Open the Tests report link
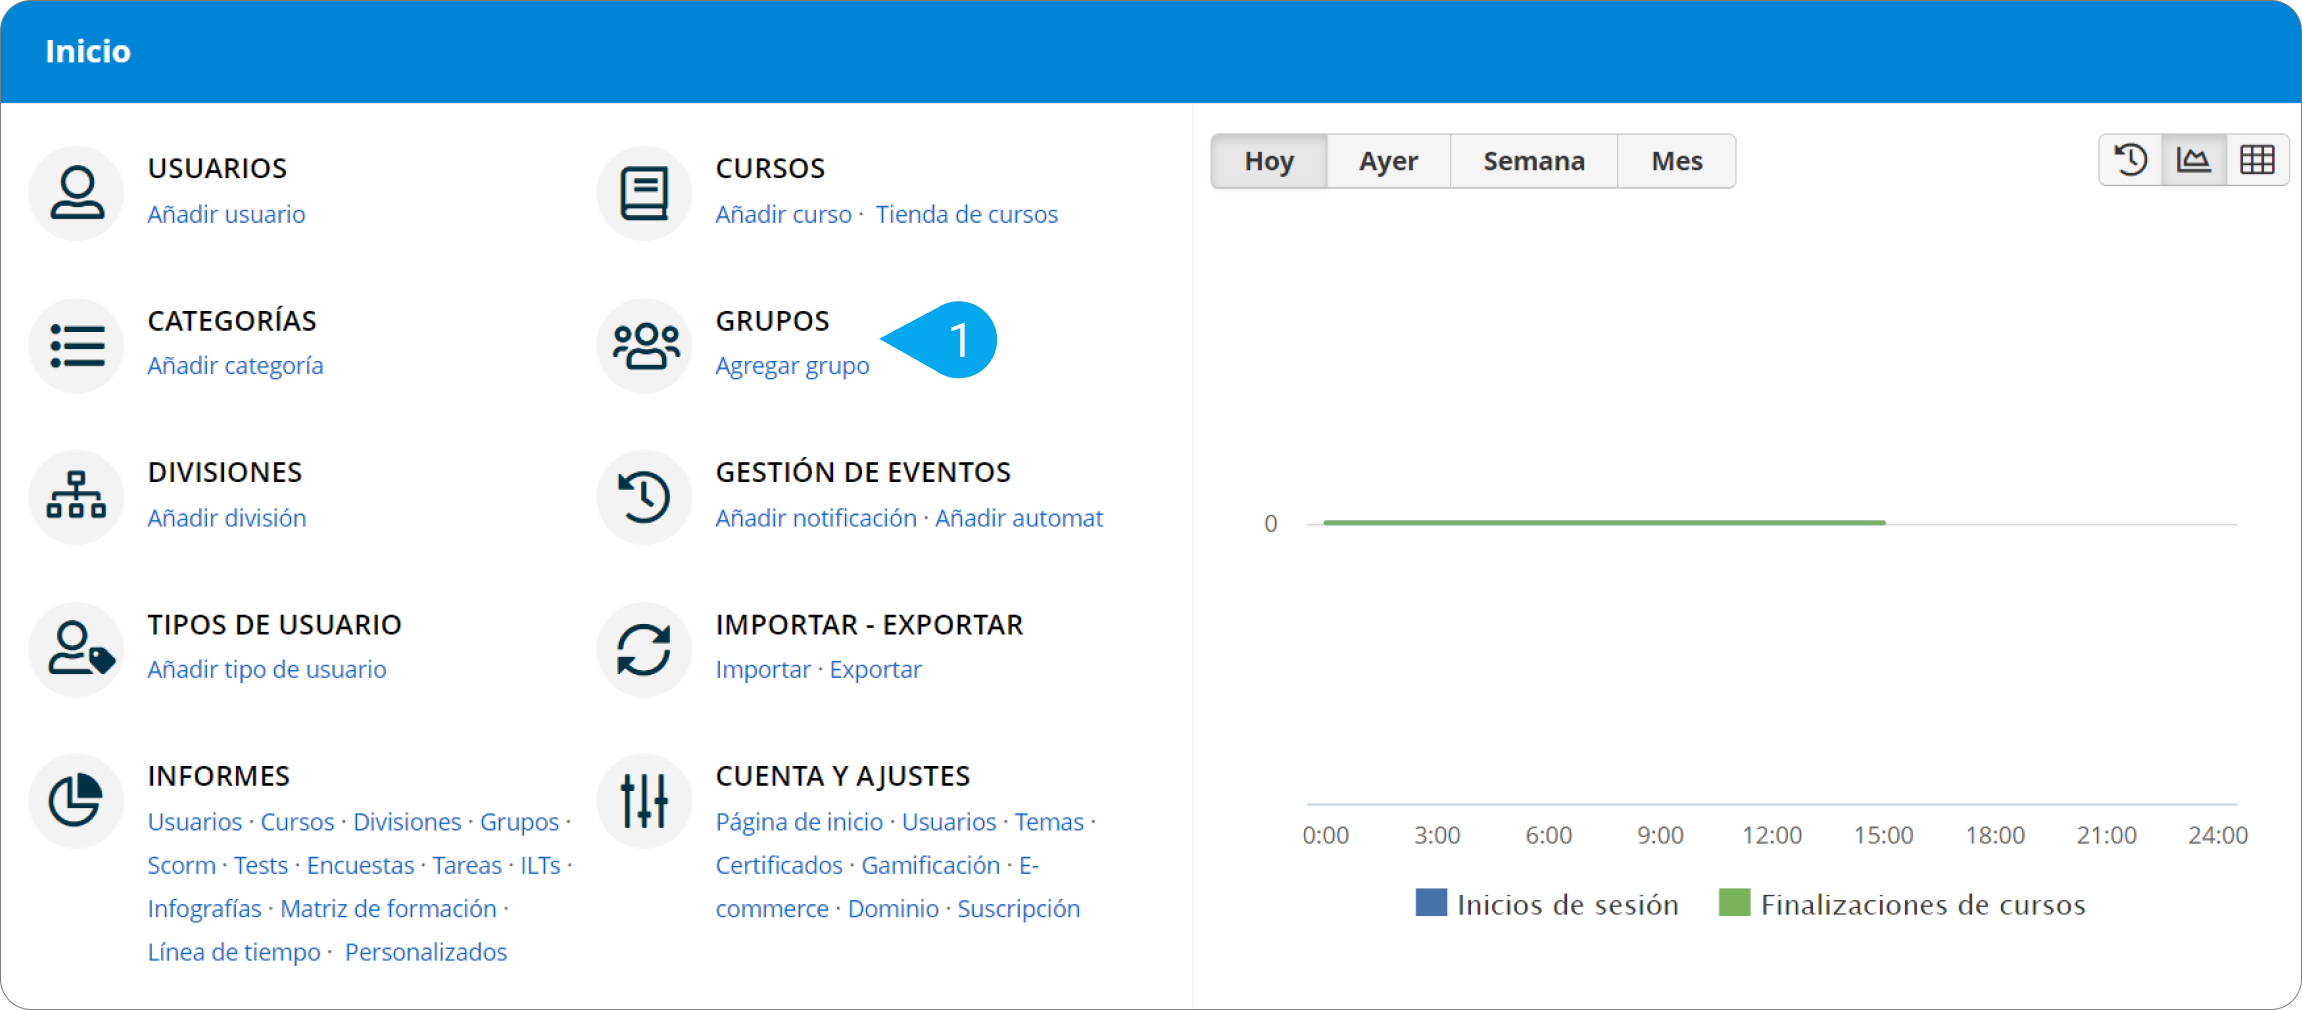 [261, 865]
